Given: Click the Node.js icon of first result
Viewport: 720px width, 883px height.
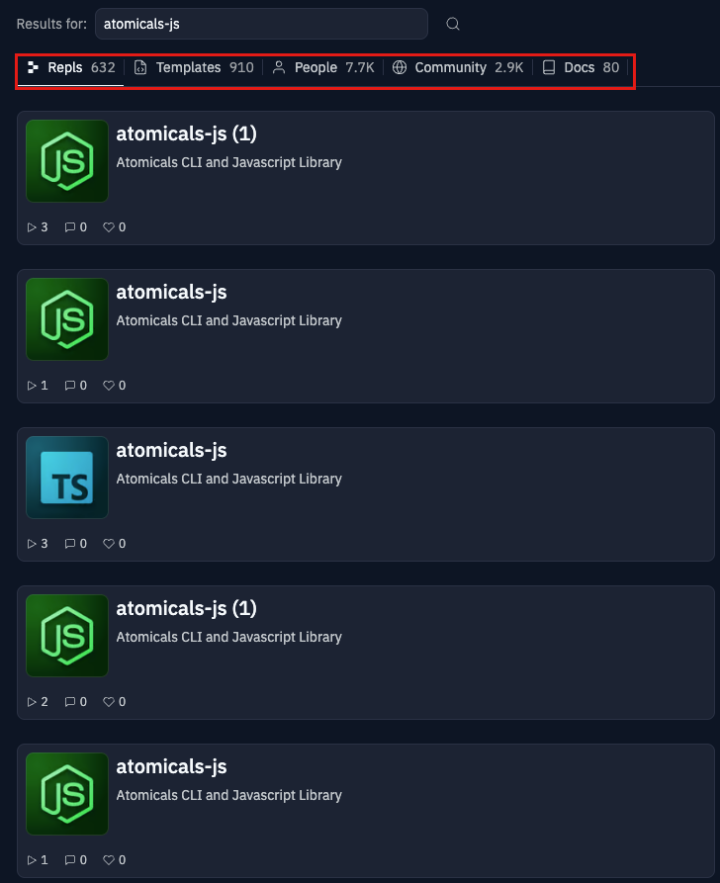Looking at the screenshot, I should (x=67, y=161).
